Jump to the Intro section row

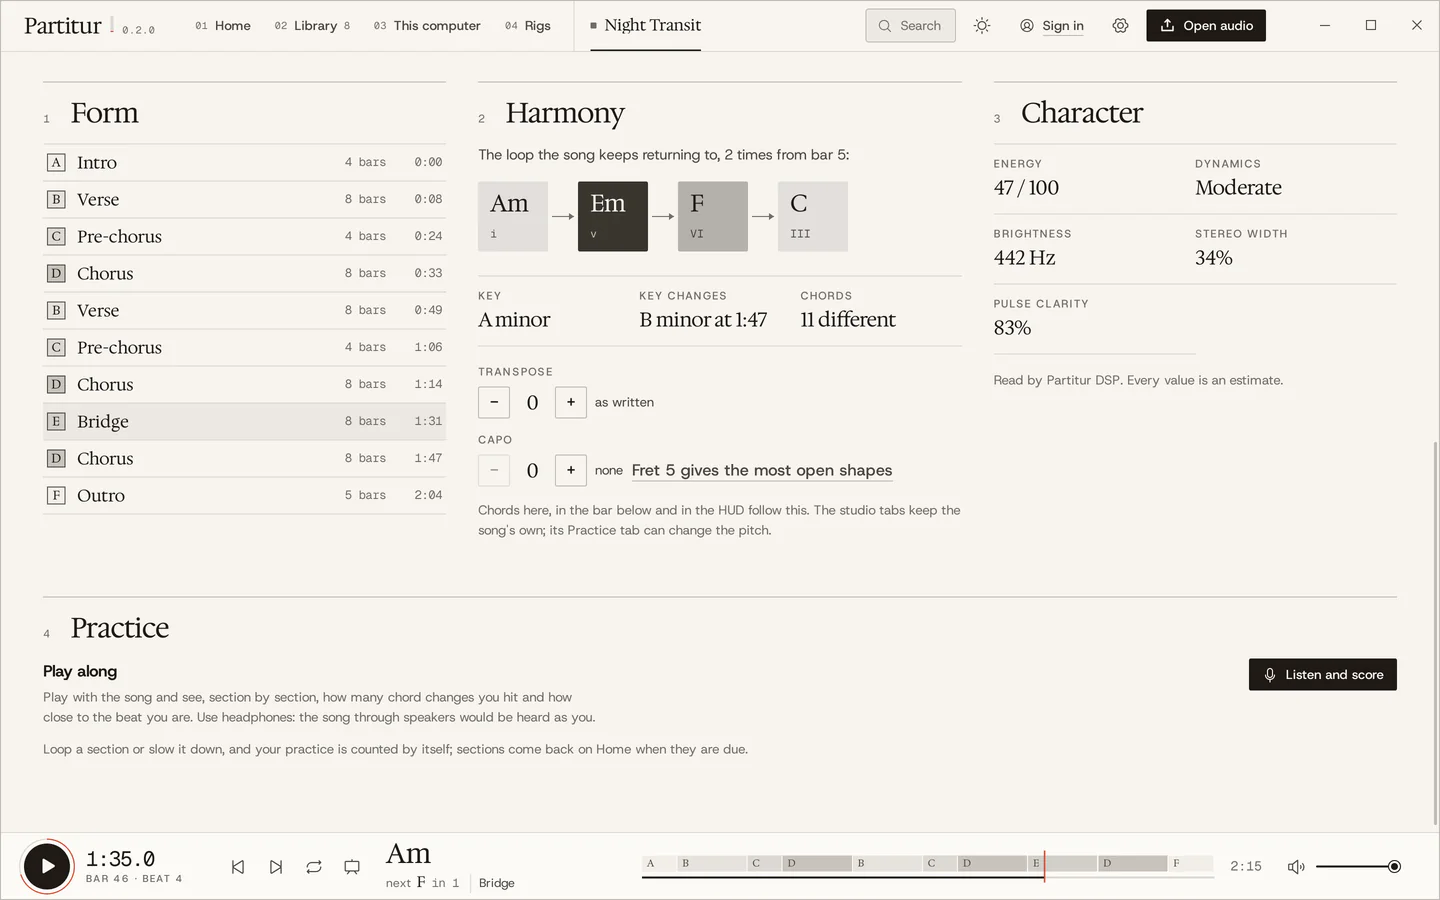[244, 162]
